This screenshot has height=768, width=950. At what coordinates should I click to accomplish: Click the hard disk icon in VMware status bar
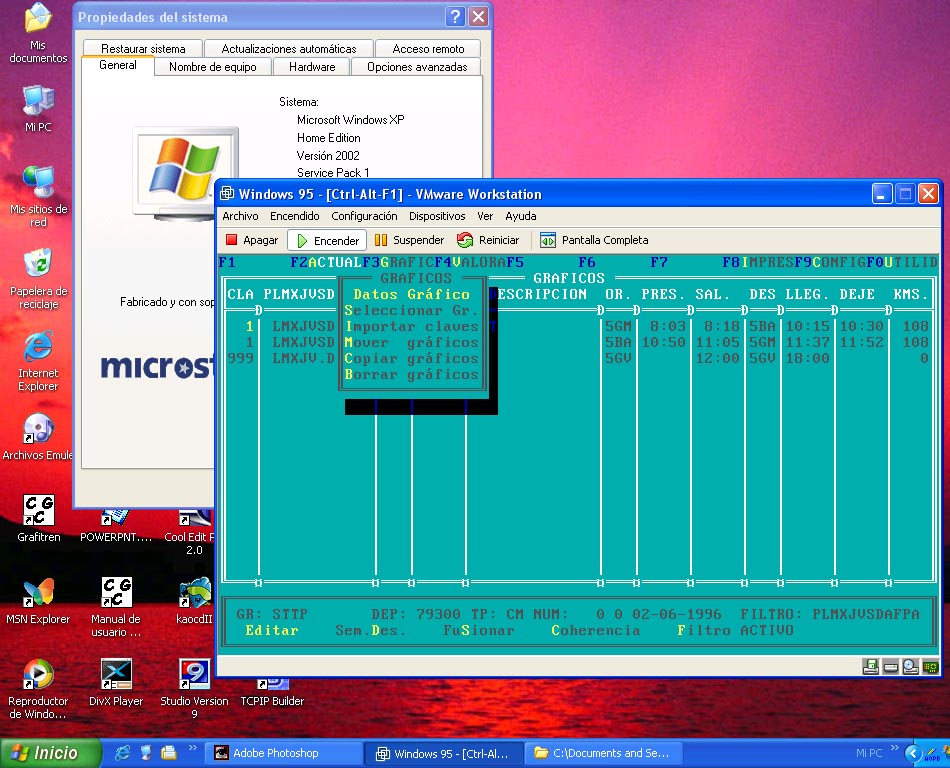tap(891, 667)
